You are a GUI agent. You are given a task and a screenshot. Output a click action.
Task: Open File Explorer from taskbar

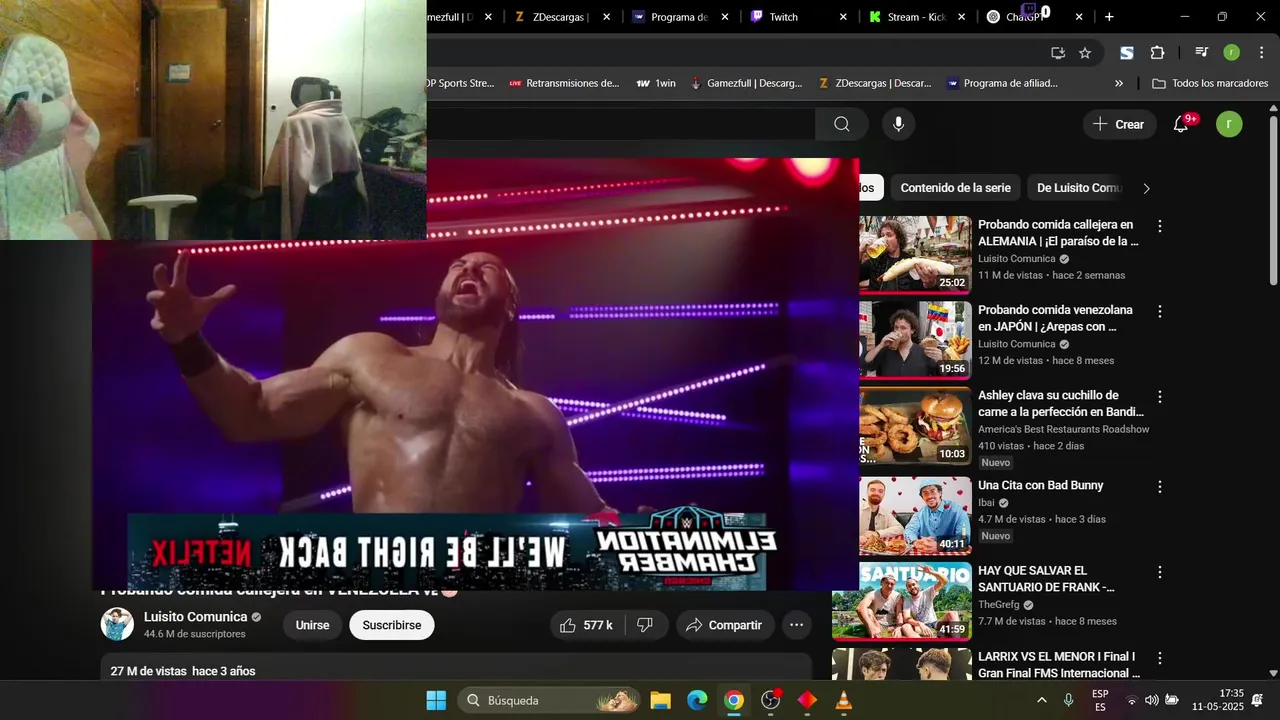(660, 700)
